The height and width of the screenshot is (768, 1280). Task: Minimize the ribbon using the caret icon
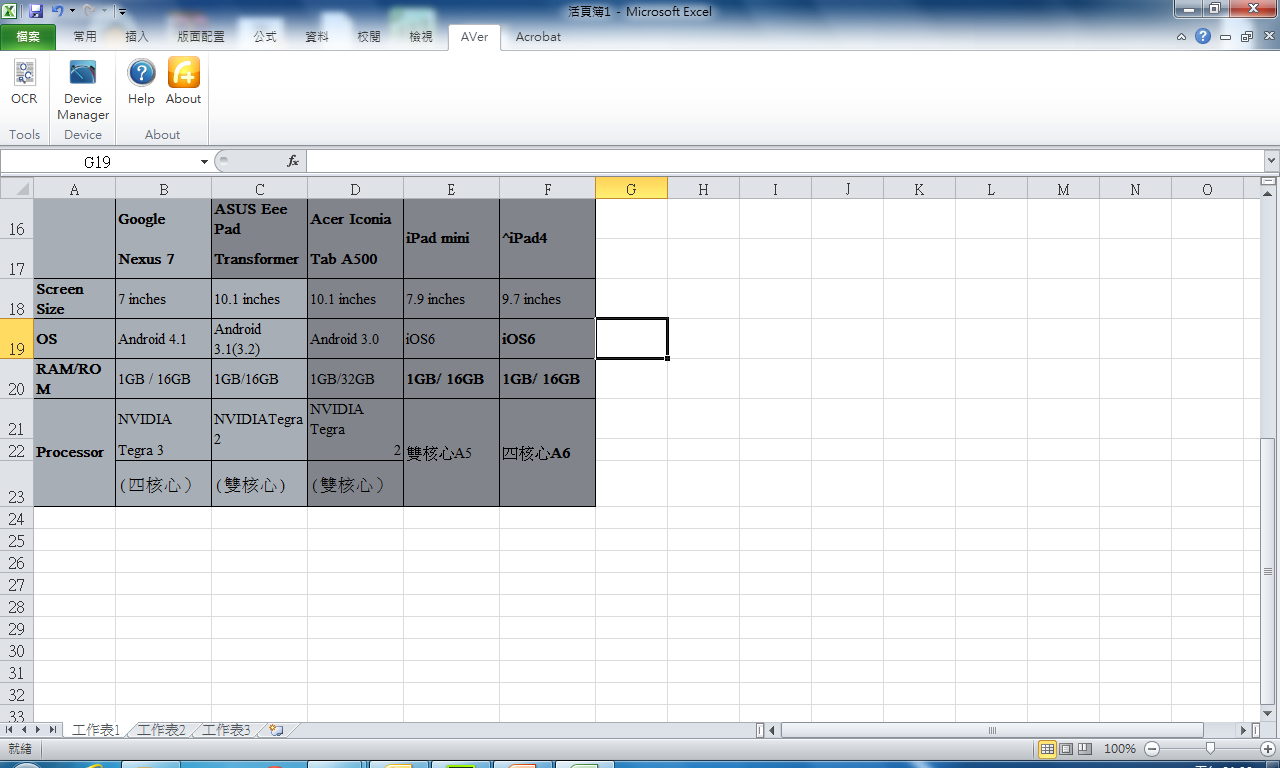[x=1181, y=37]
